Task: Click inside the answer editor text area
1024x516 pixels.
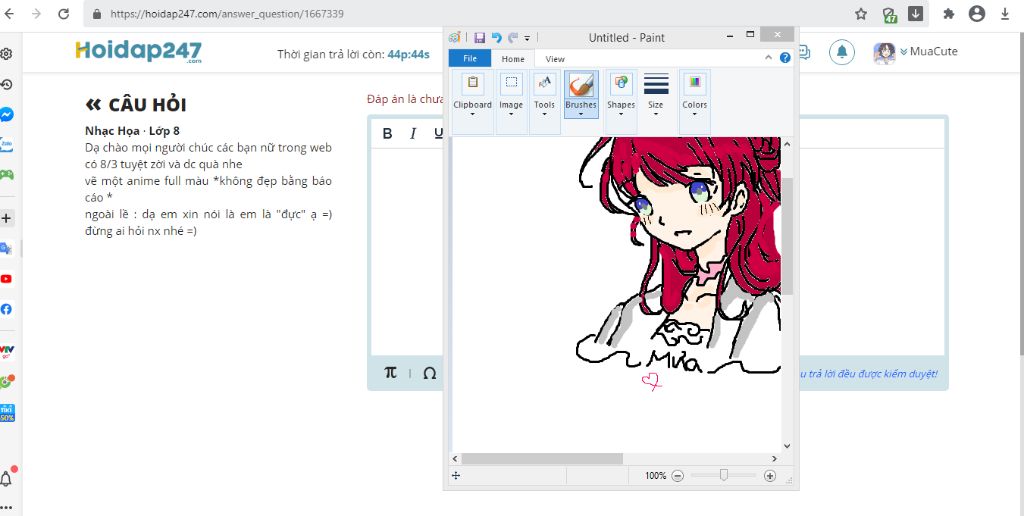Action: (x=407, y=251)
